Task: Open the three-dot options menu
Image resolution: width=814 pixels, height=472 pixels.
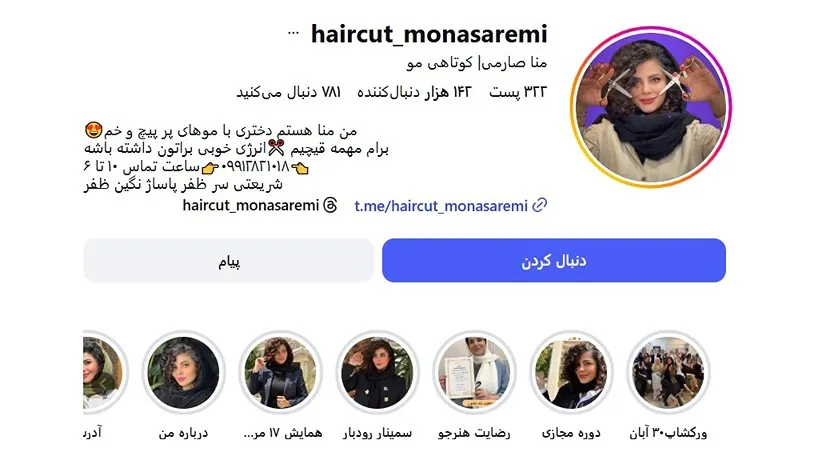Action: pyautogui.click(x=293, y=34)
